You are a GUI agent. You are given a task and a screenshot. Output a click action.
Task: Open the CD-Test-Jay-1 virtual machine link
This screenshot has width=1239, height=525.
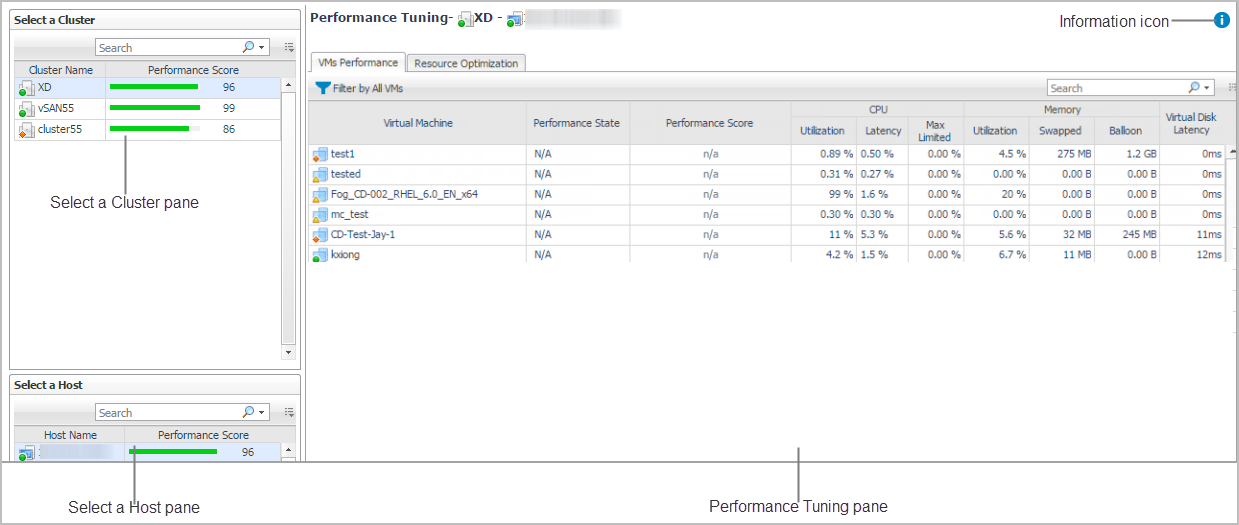tap(363, 234)
